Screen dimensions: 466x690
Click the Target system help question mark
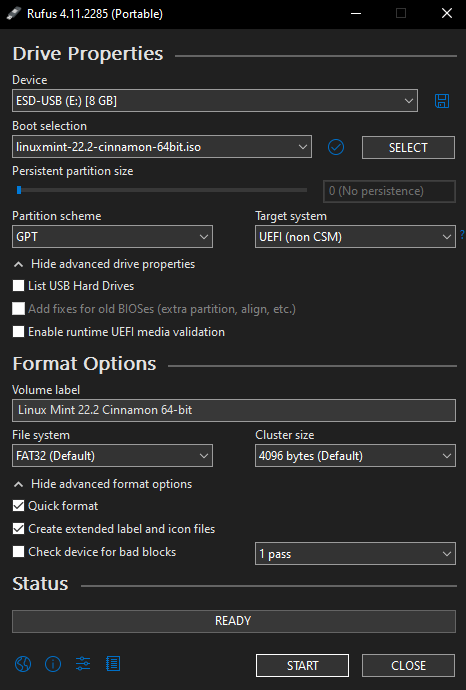pyautogui.click(x=462, y=235)
